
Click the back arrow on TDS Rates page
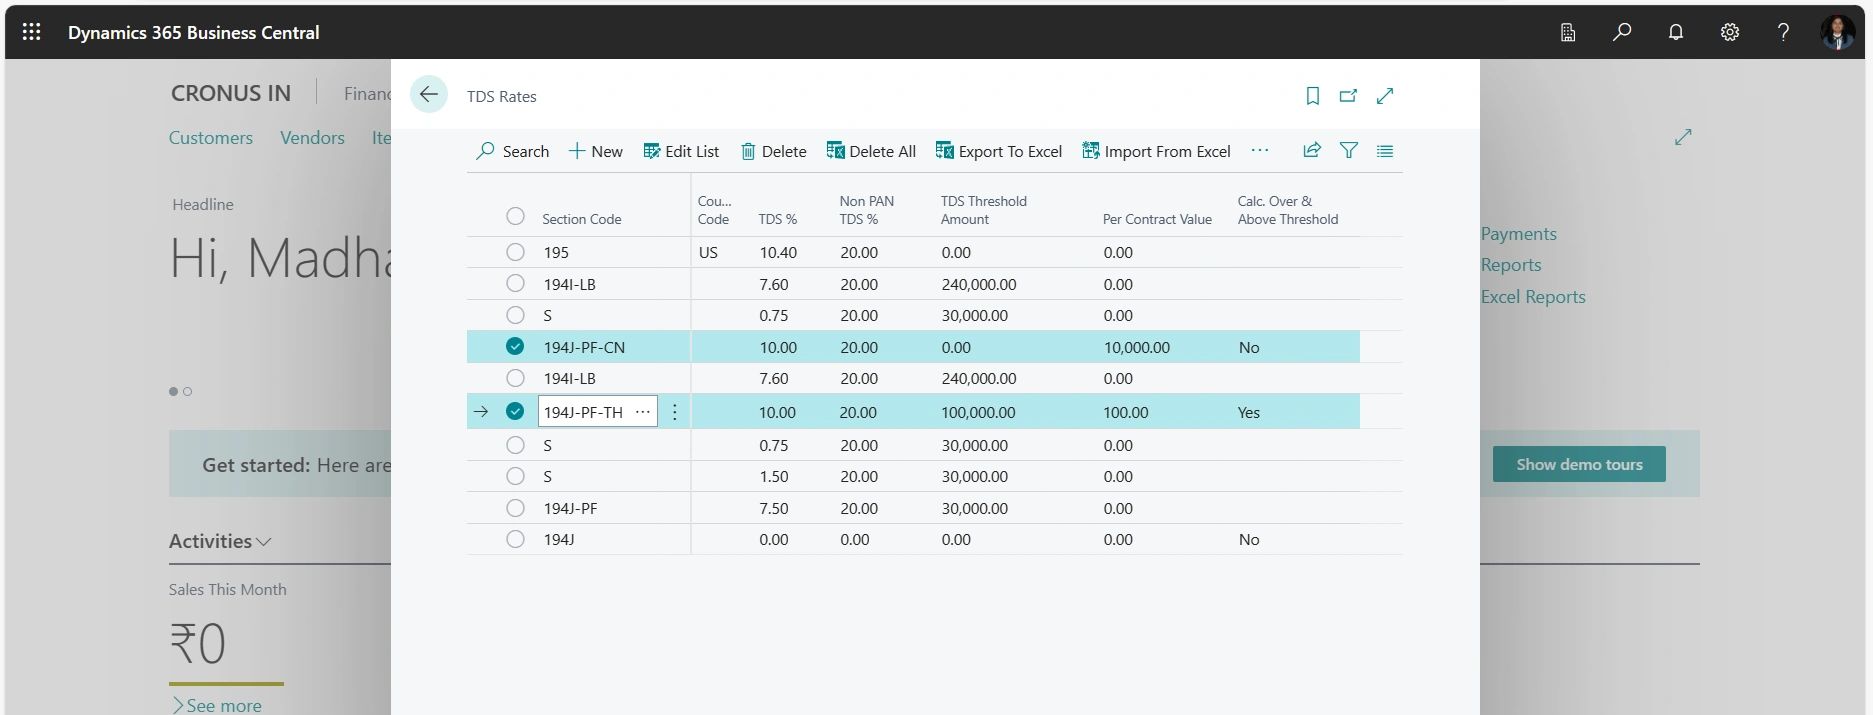(428, 95)
